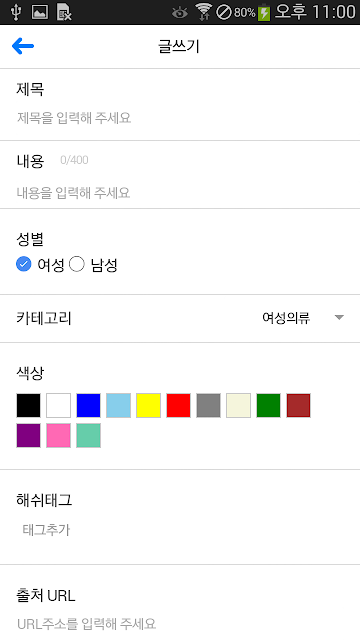Tap the picture notification icon
This screenshot has height=640, width=360.
pyautogui.click(x=40, y=12)
